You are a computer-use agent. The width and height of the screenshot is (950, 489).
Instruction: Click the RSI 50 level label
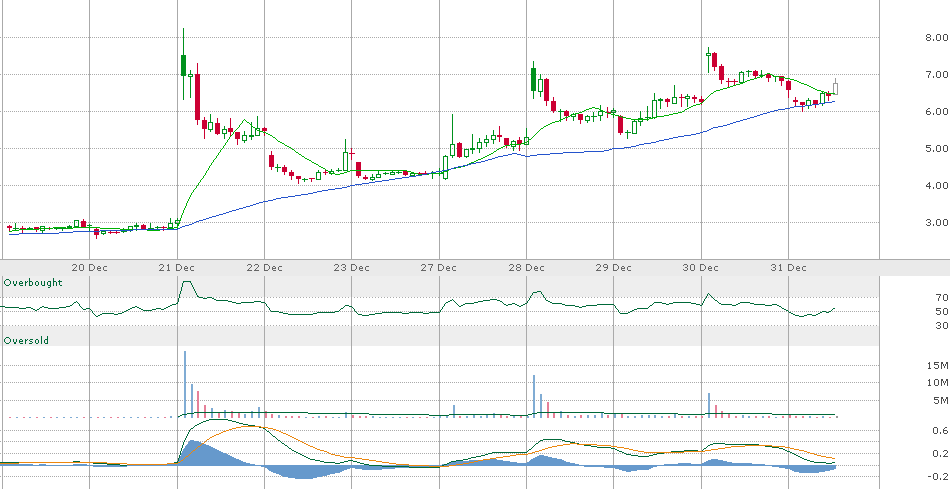pyautogui.click(x=942, y=311)
